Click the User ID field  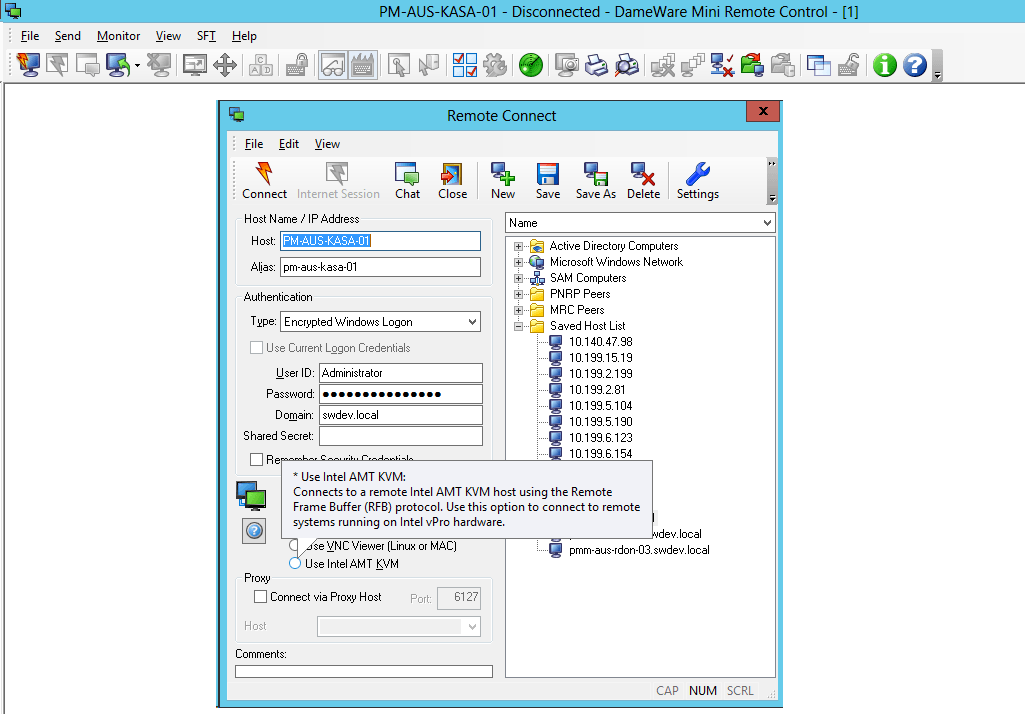401,373
